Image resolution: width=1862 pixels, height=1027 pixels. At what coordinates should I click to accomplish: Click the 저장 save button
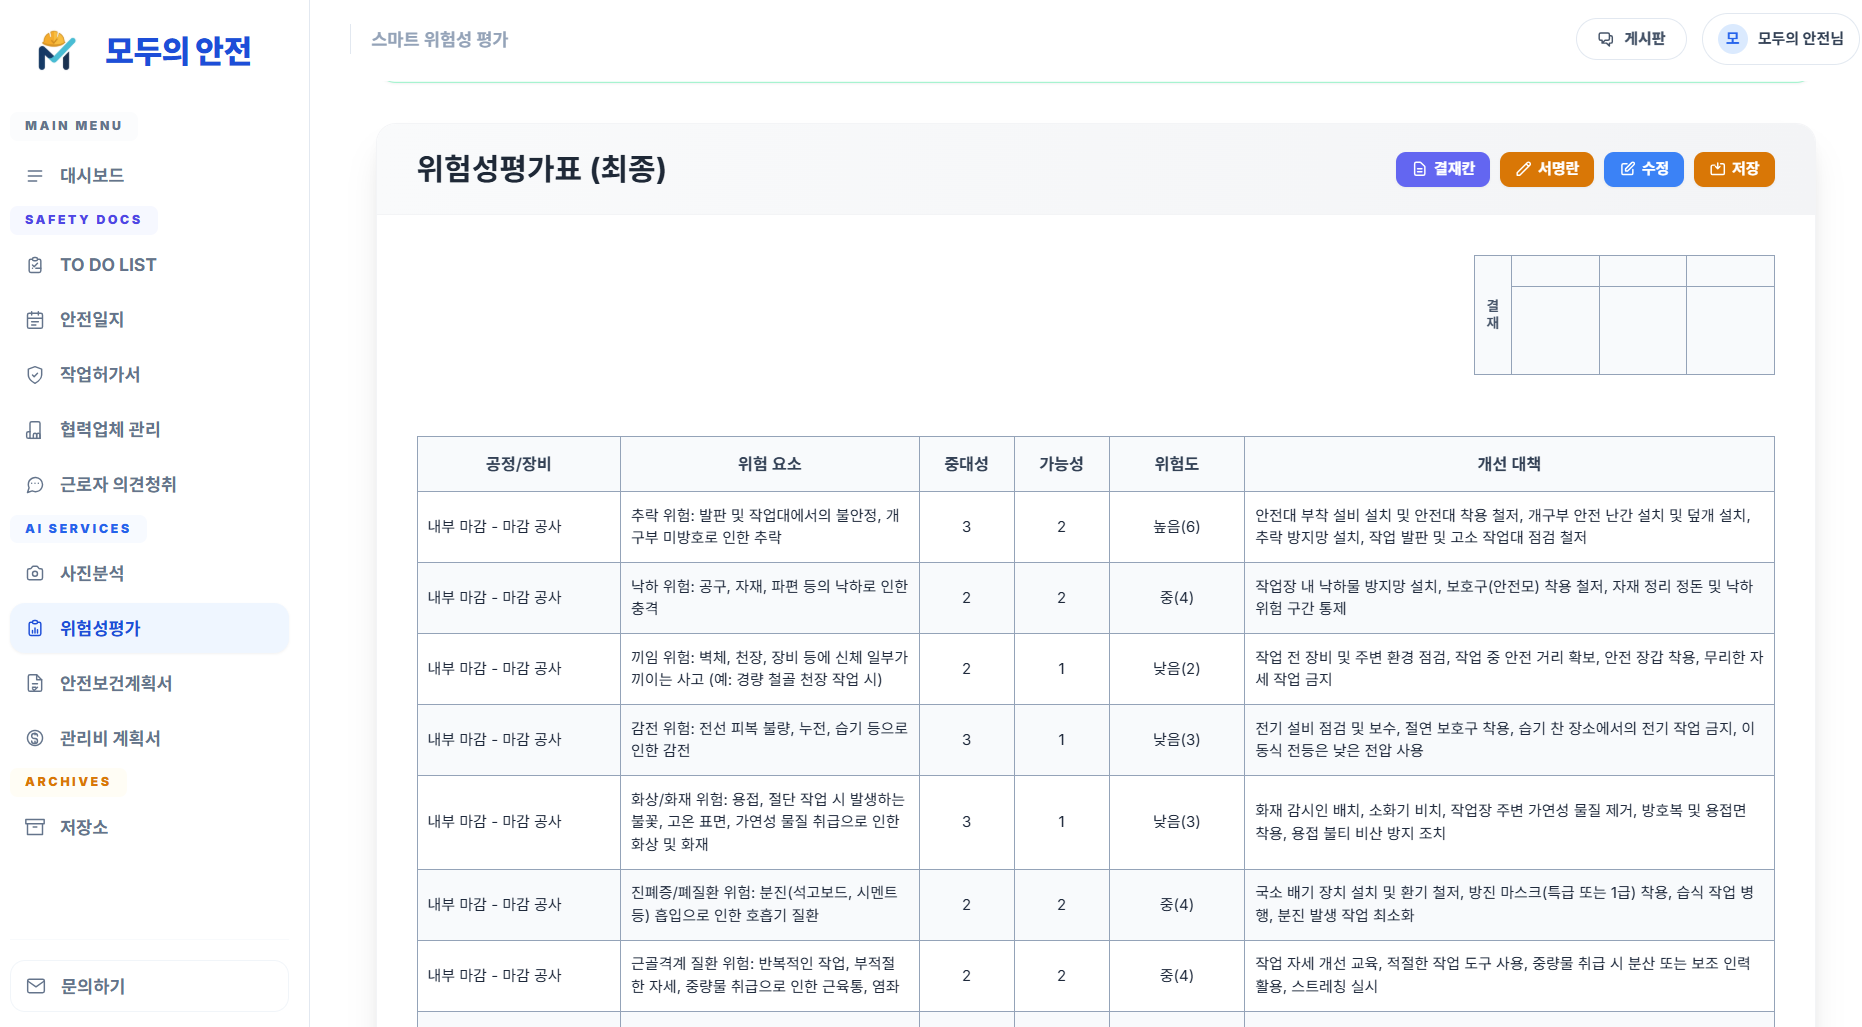[x=1734, y=169]
